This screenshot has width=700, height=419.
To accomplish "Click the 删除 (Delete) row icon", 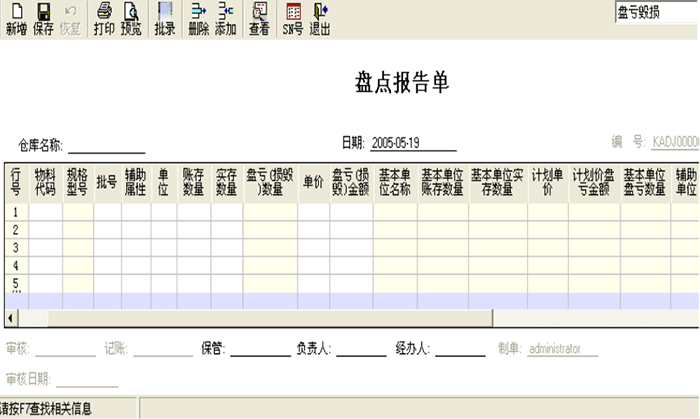I will coord(198,14).
